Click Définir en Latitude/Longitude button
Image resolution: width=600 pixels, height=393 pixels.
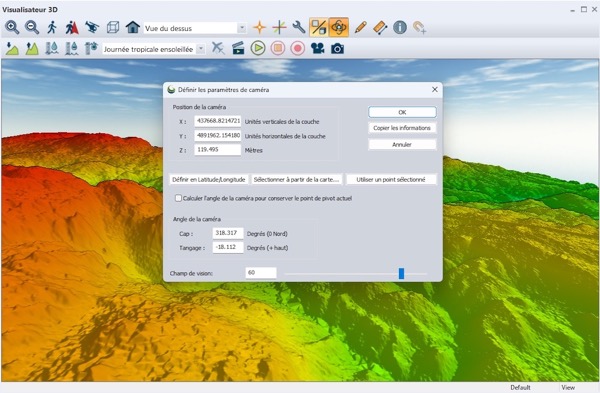point(209,179)
